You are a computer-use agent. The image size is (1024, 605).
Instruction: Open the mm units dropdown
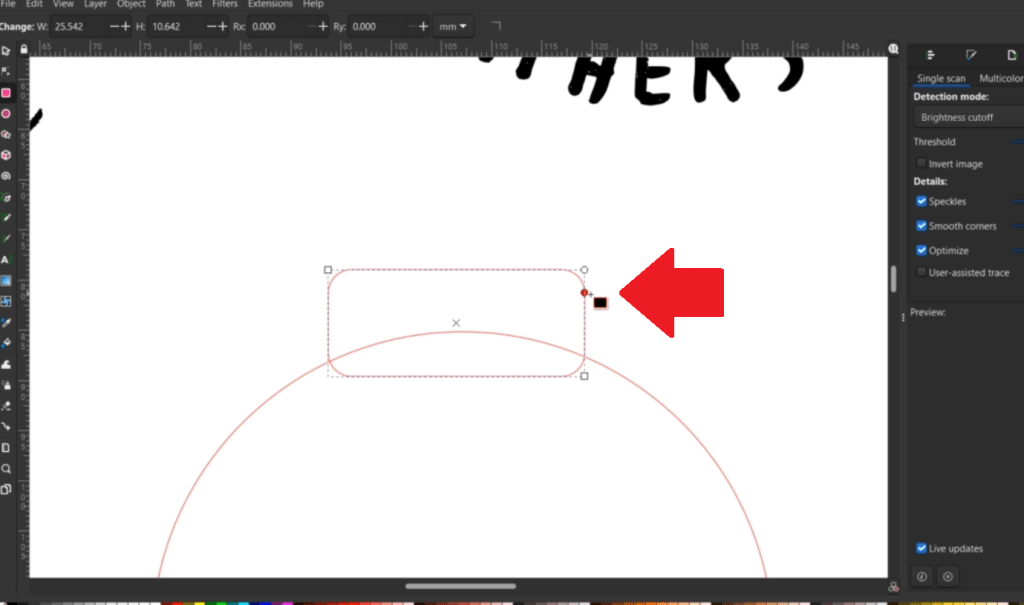click(455, 26)
